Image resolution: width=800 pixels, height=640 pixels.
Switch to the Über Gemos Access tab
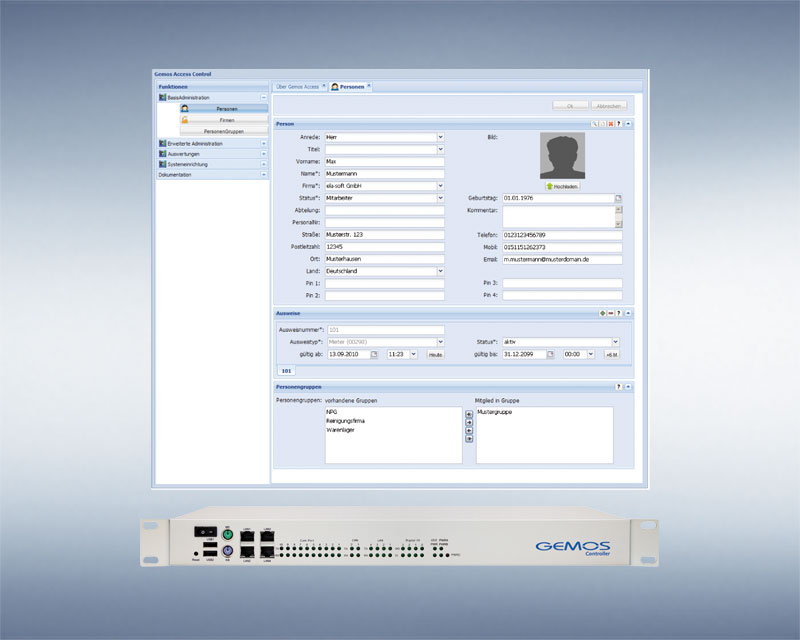[x=297, y=87]
